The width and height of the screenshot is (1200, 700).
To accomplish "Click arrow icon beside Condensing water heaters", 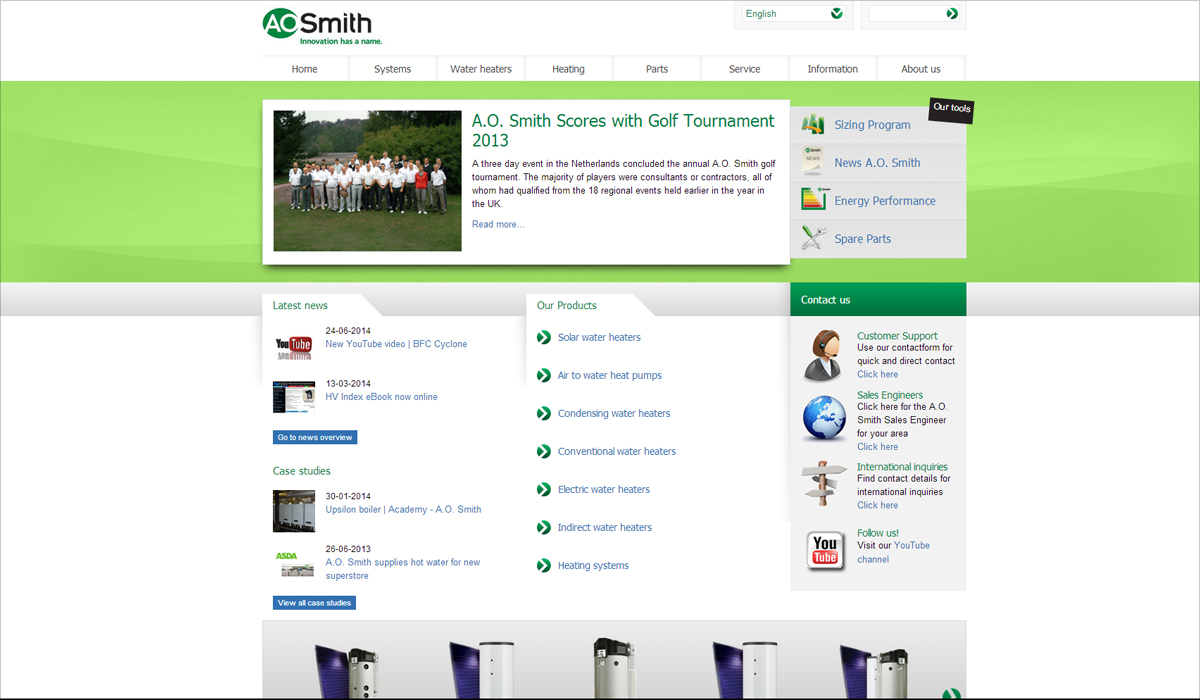I will coord(544,413).
